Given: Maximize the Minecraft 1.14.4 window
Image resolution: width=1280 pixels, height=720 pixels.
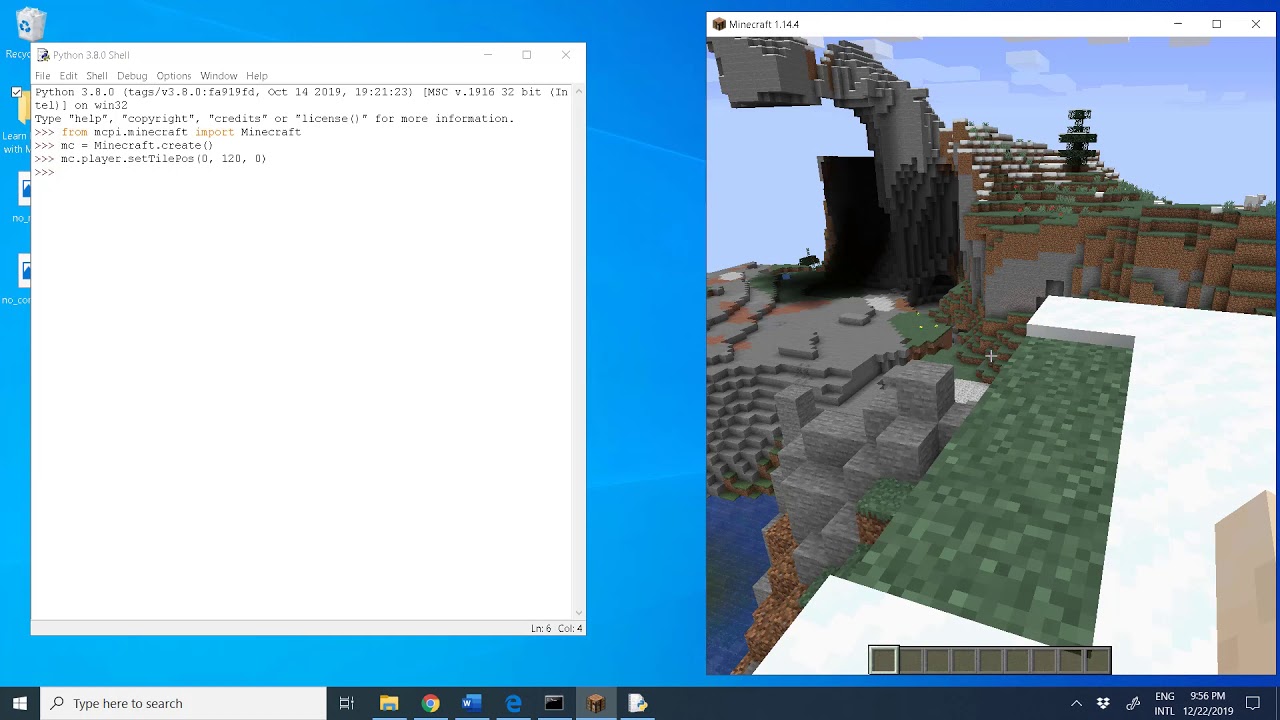Looking at the screenshot, I should click(1217, 24).
